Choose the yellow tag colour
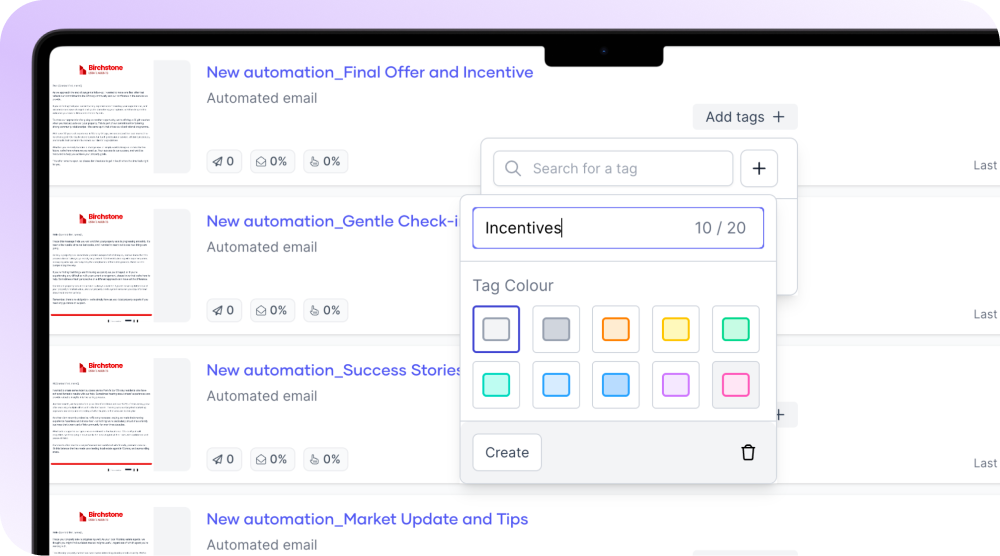1000x556 pixels. [x=675, y=329]
